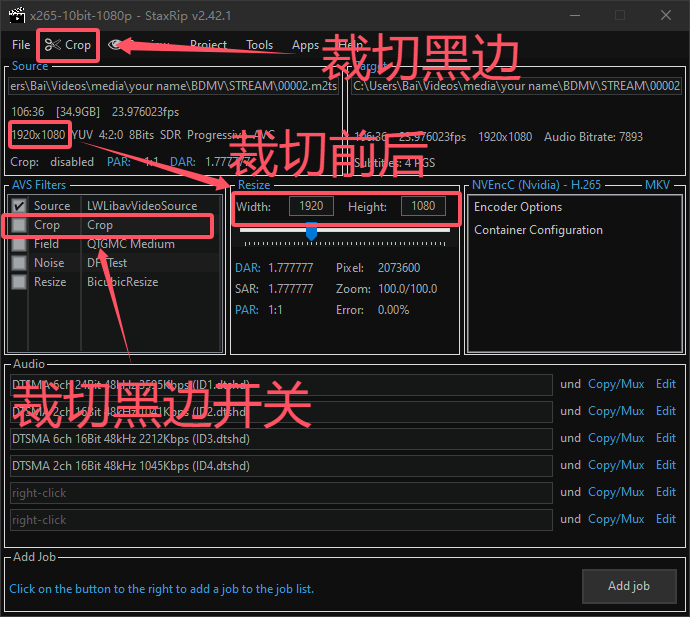Open the MKV container selector

[x=657, y=185]
